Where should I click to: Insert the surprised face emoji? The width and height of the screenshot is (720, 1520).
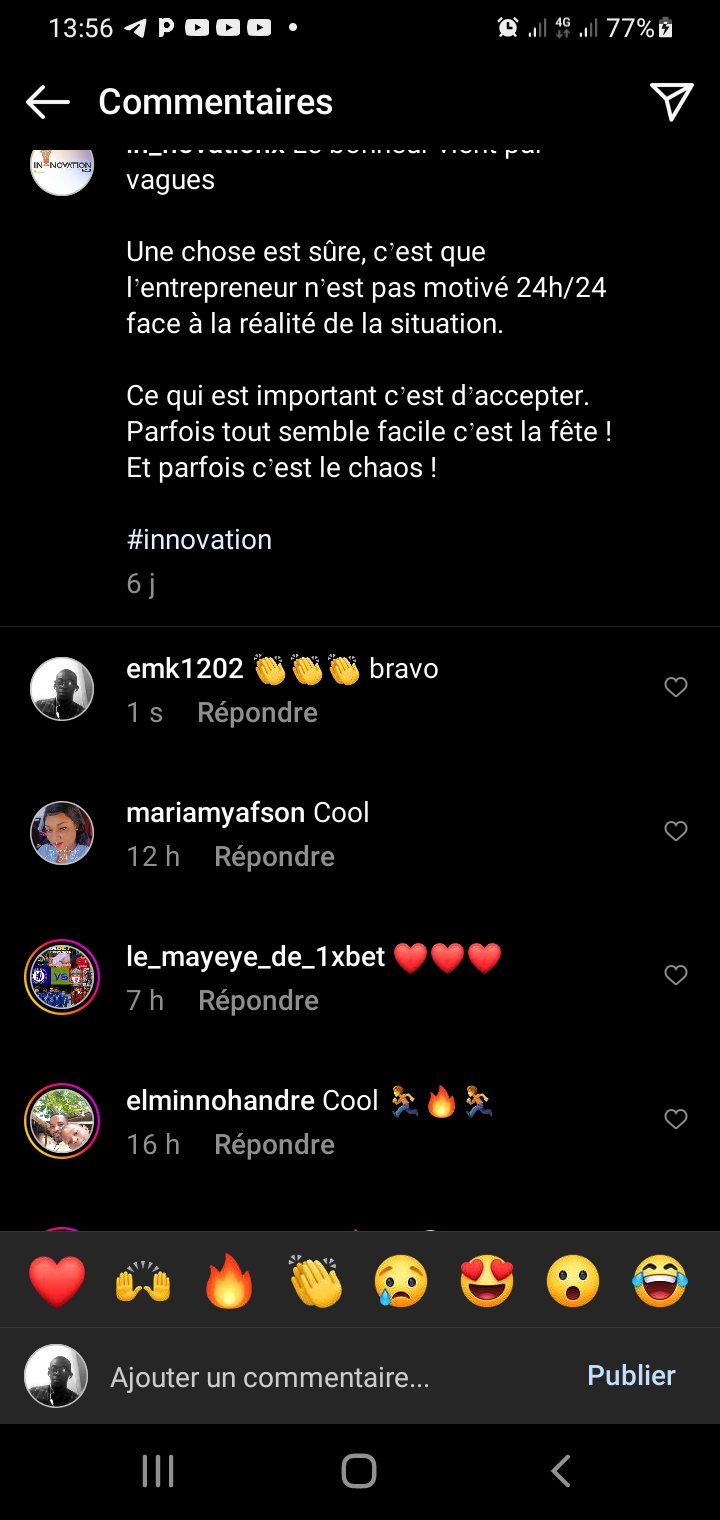click(573, 1281)
